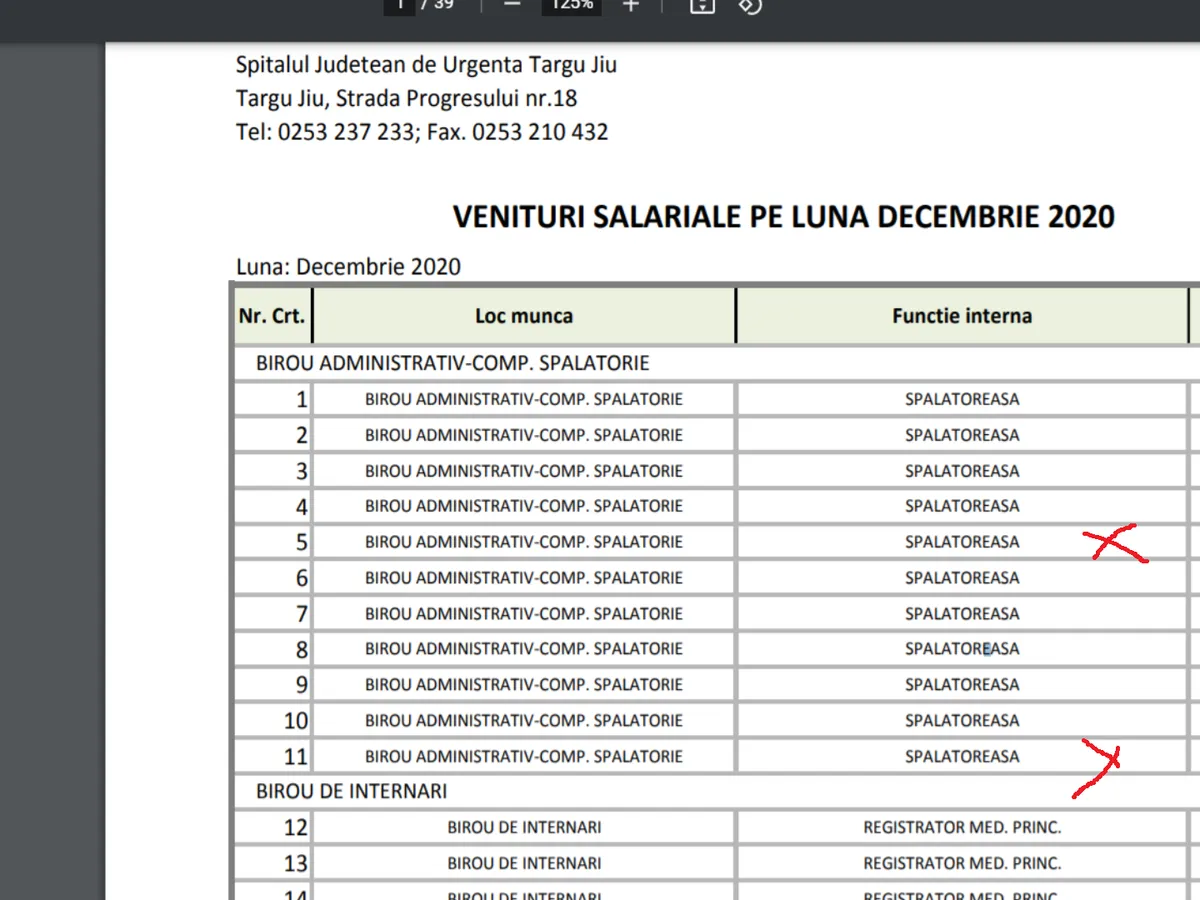Click the 'Loc munca' column header
Image resolution: width=1200 pixels, height=900 pixels.
click(524, 316)
